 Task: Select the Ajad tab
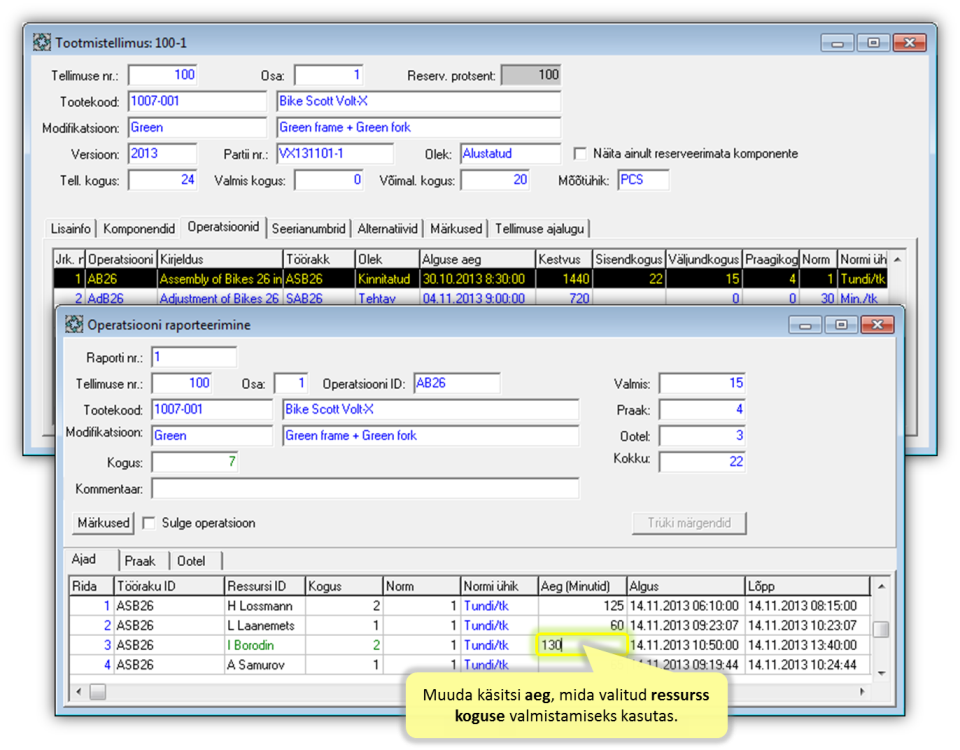(x=84, y=559)
